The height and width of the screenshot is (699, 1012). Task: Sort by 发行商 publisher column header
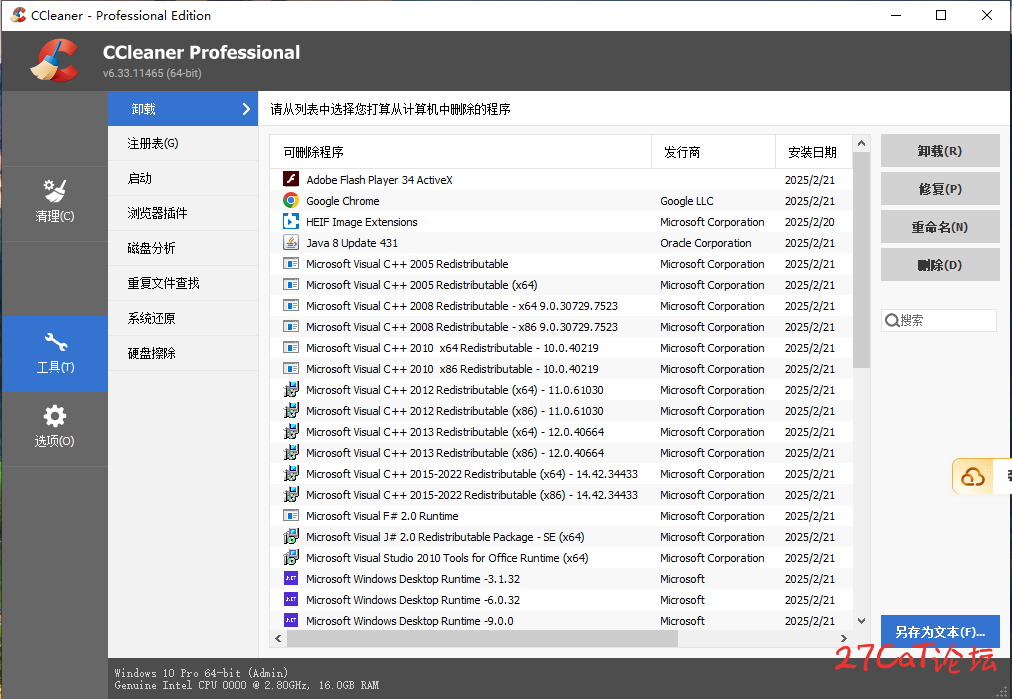[713, 152]
